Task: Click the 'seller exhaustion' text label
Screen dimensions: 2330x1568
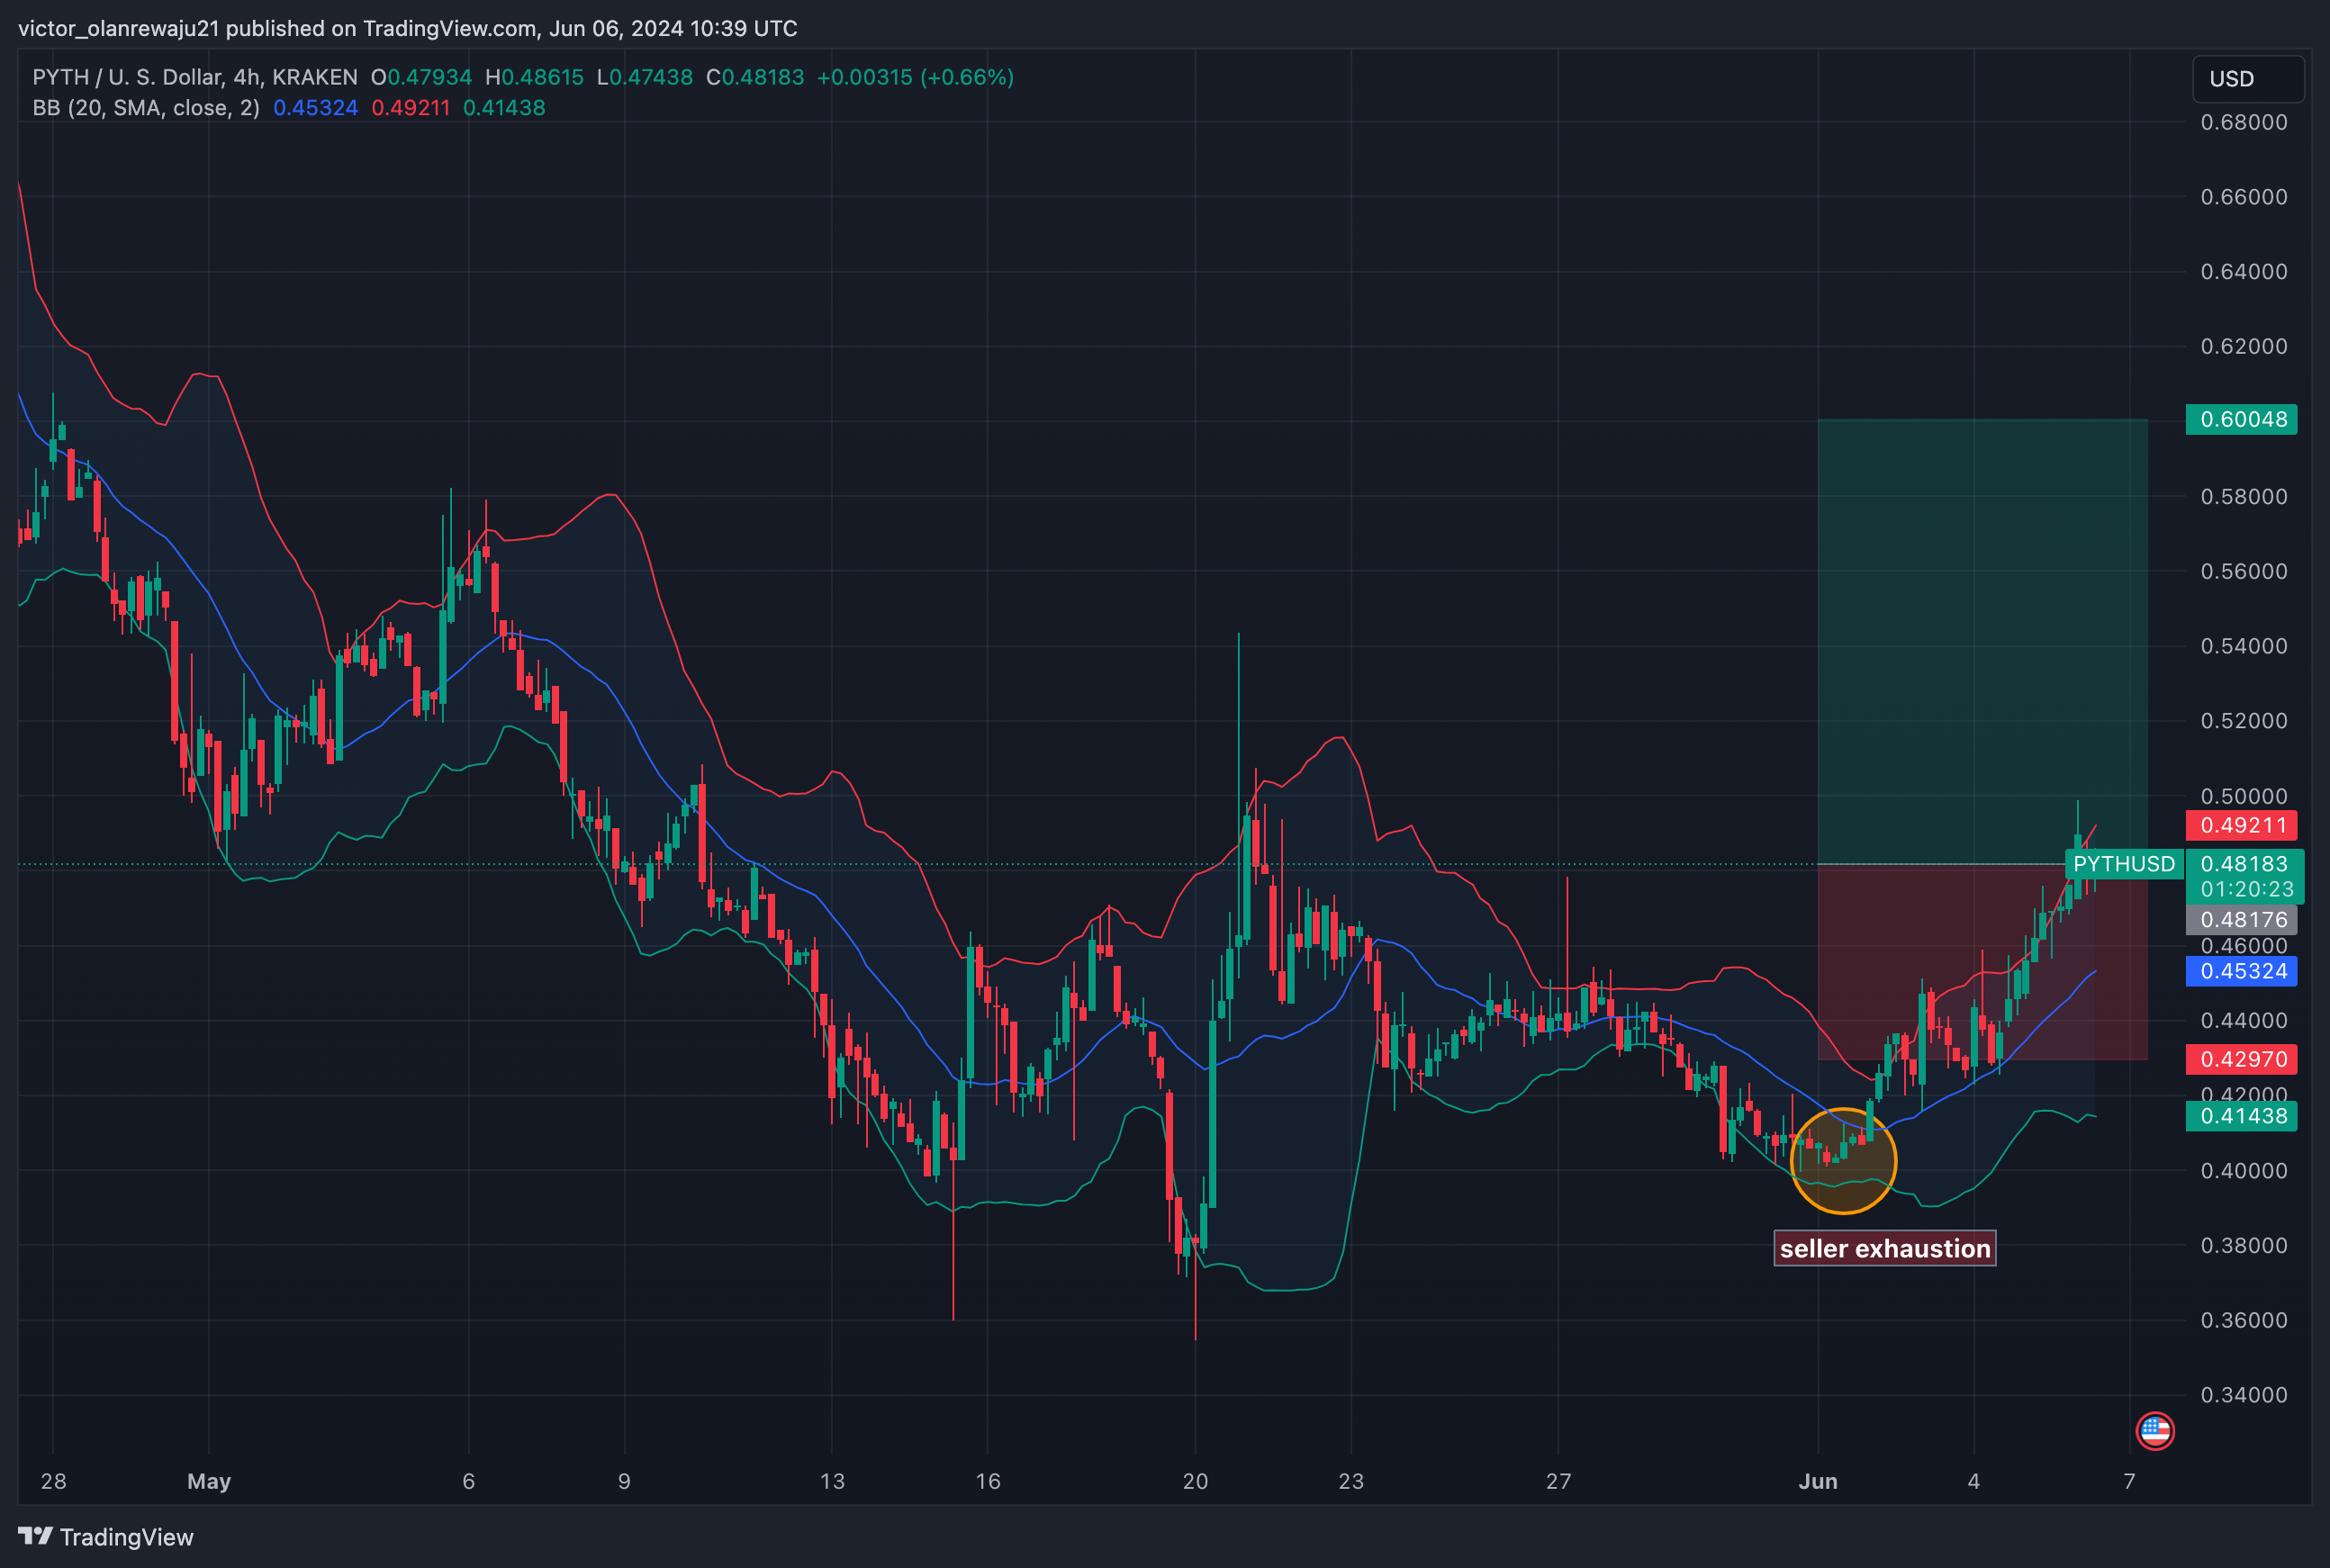Action: point(1884,1248)
